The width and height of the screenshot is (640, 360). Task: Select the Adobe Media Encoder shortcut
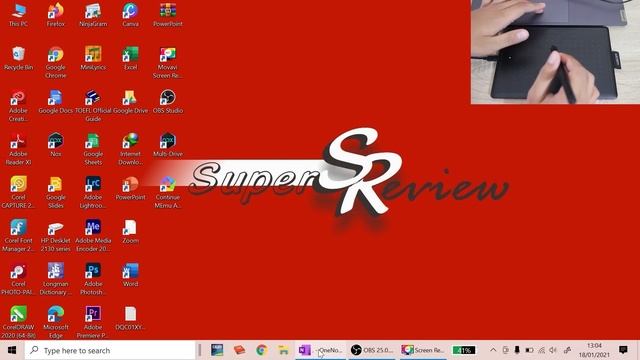(x=93, y=236)
